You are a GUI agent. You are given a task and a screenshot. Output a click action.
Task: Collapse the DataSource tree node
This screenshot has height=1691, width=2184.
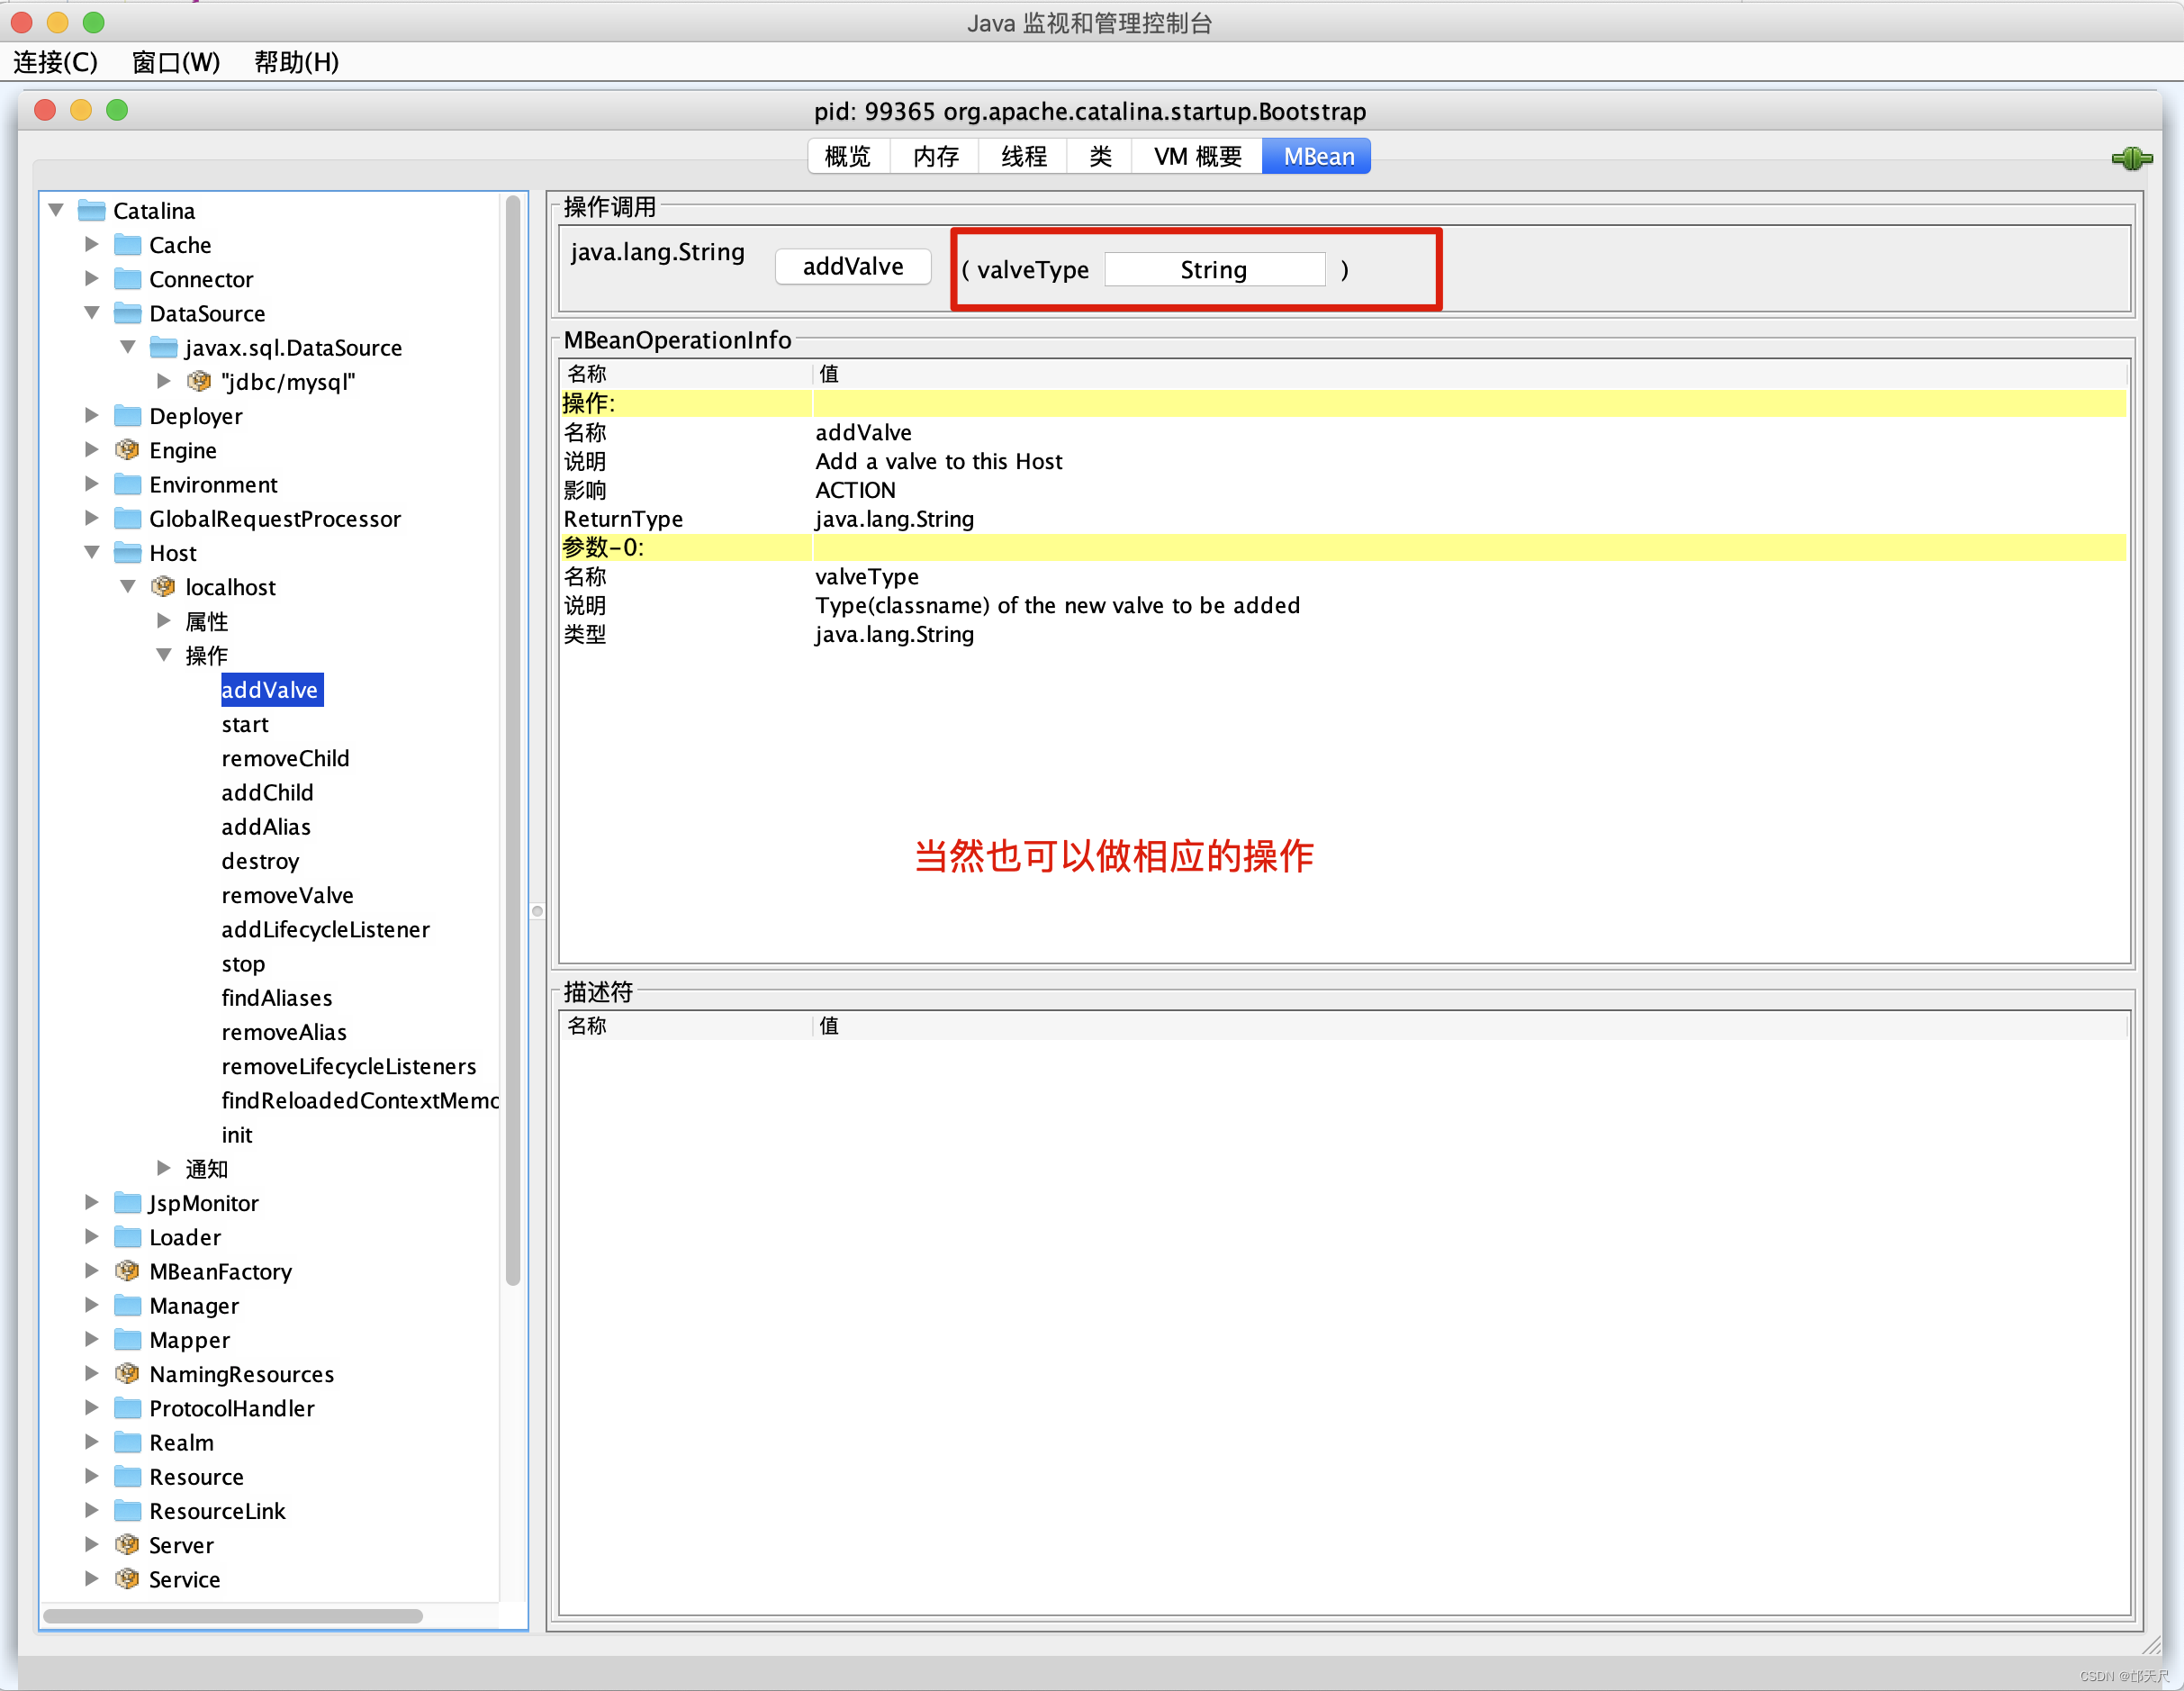(x=92, y=313)
